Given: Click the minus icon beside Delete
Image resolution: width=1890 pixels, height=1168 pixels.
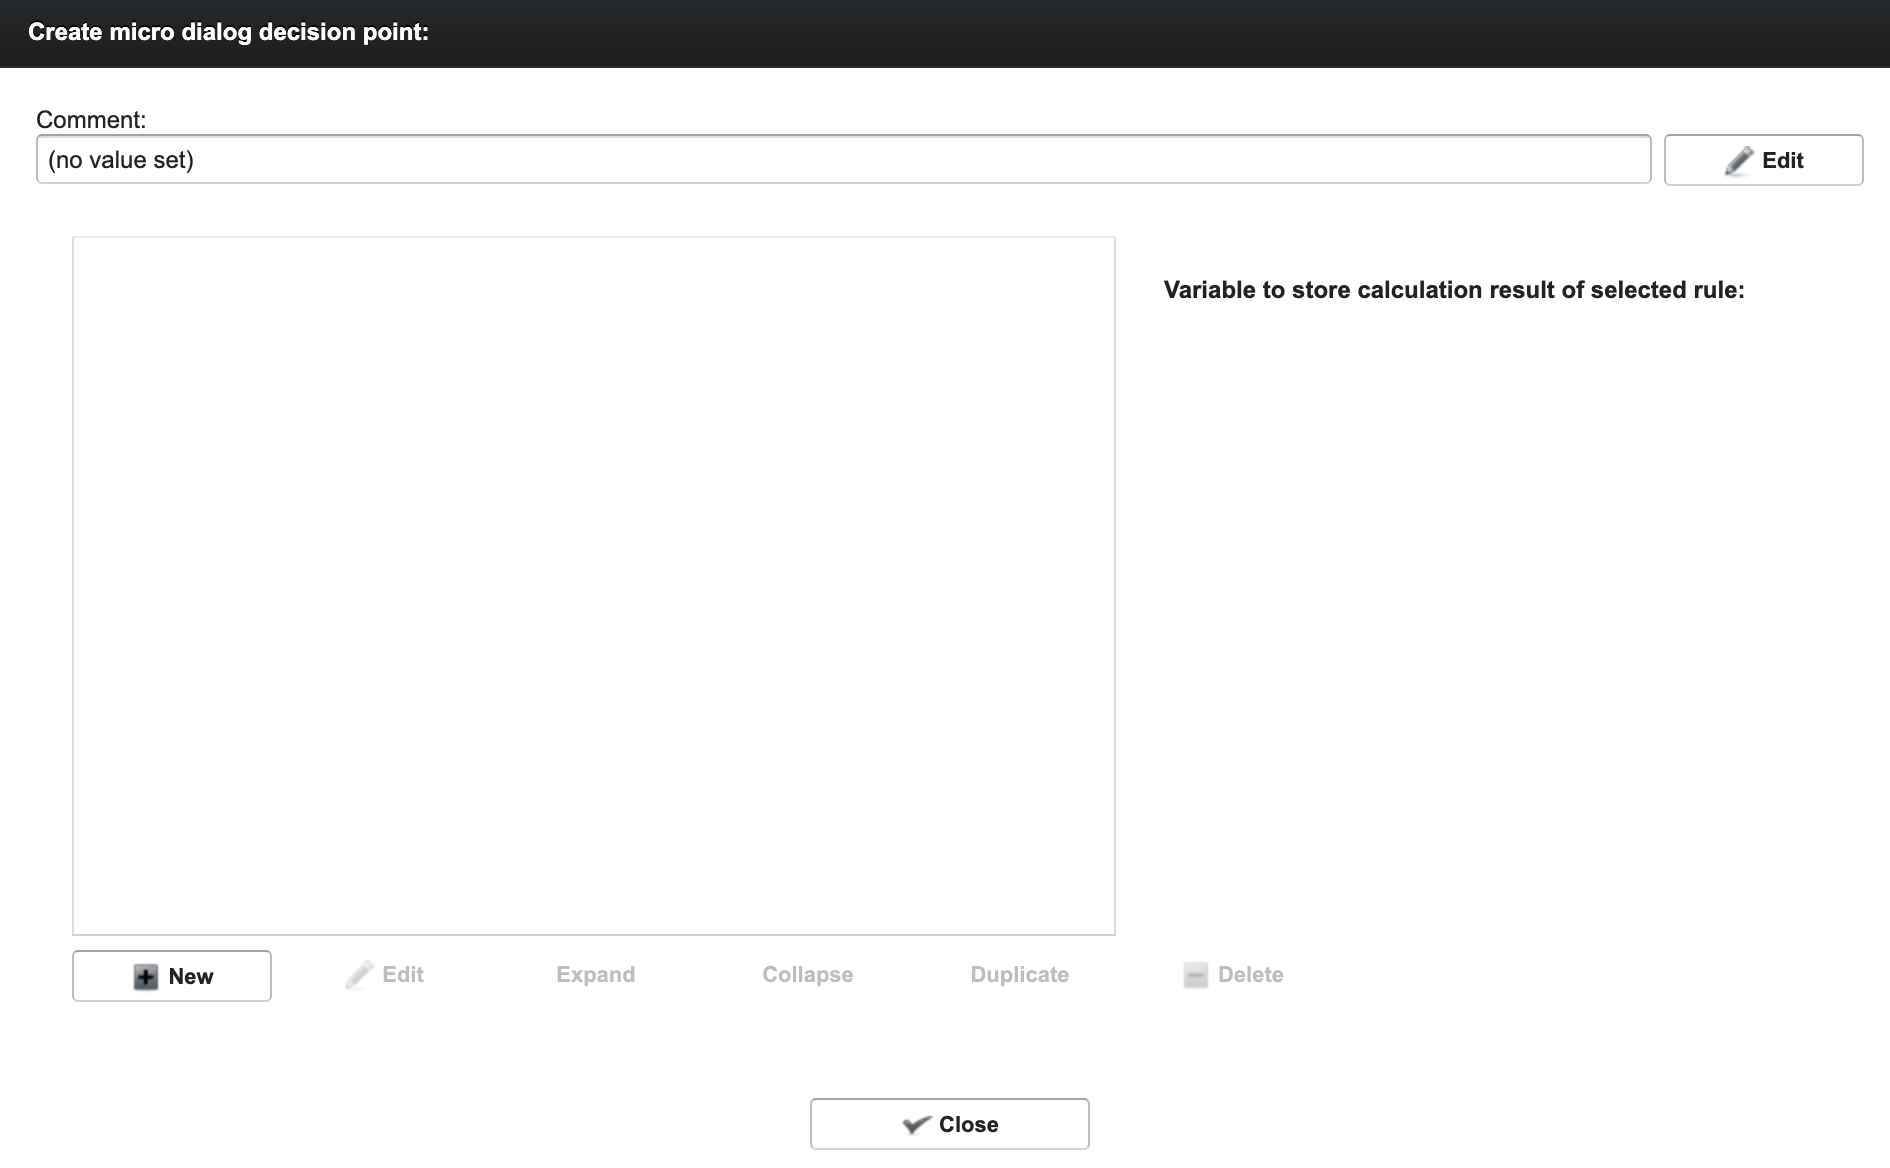Looking at the screenshot, I should 1195,975.
